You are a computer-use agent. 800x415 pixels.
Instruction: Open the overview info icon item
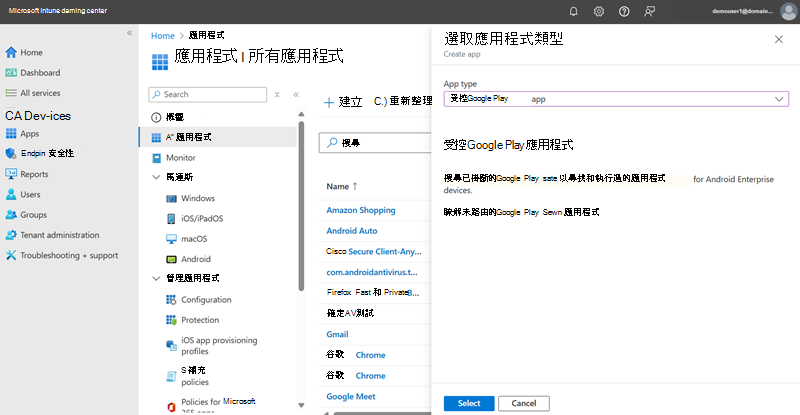click(x=156, y=117)
